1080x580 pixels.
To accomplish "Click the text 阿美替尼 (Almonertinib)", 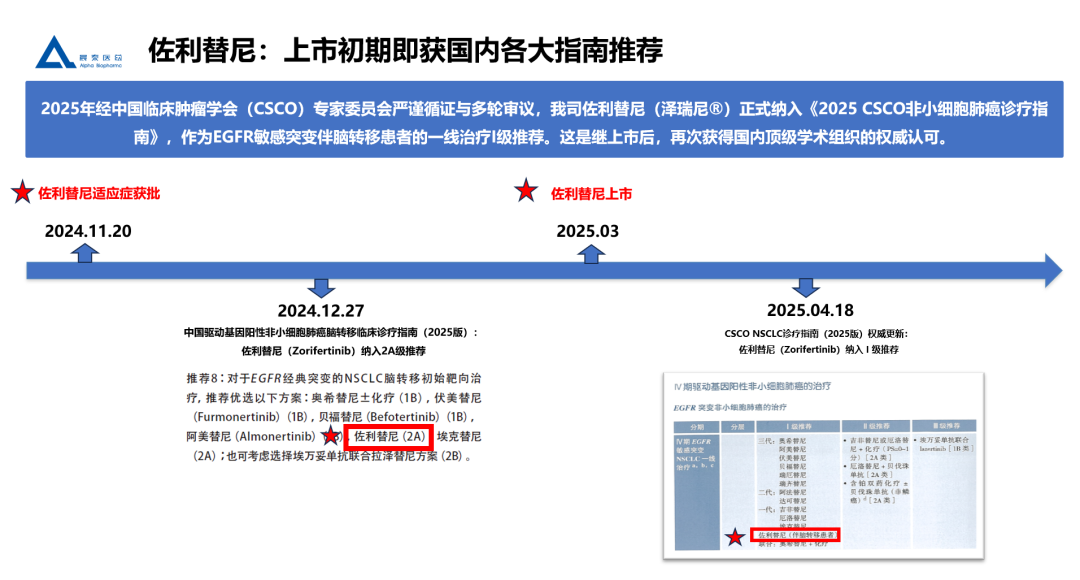I will pos(251,436).
